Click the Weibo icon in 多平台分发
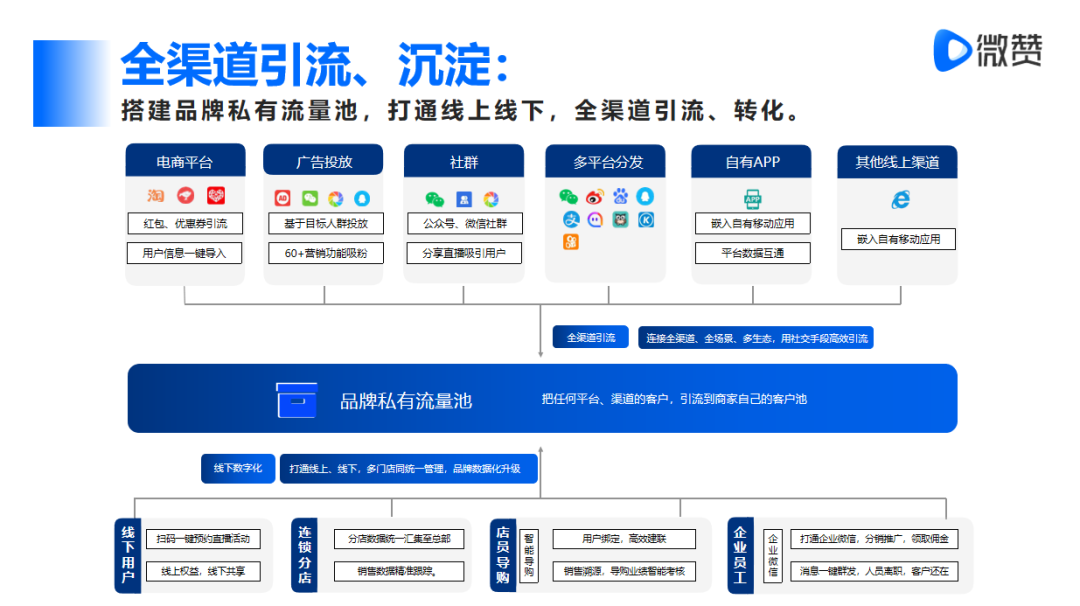This screenshot has height=606, width=1080. 595,196
